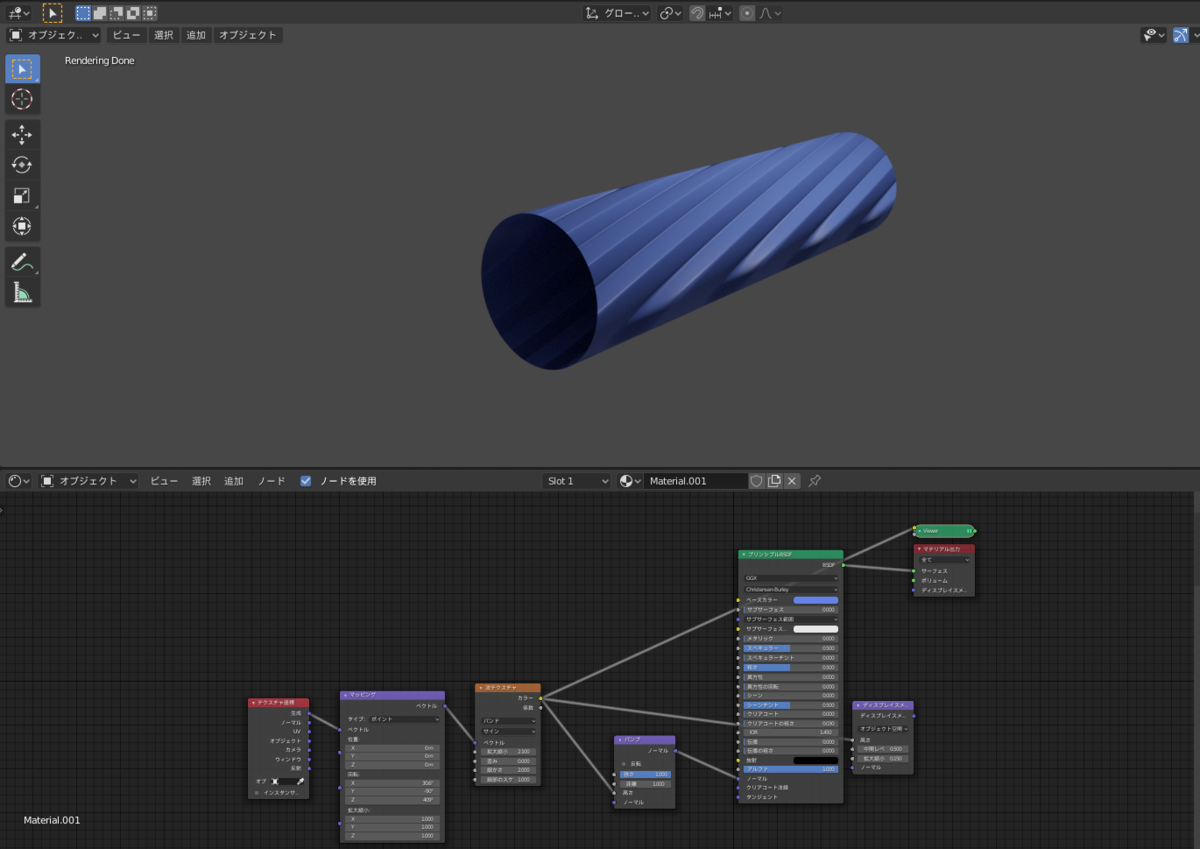Open wave texture バンド type dropdown
Image resolution: width=1200 pixels, height=849 pixels.
point(508,720)
